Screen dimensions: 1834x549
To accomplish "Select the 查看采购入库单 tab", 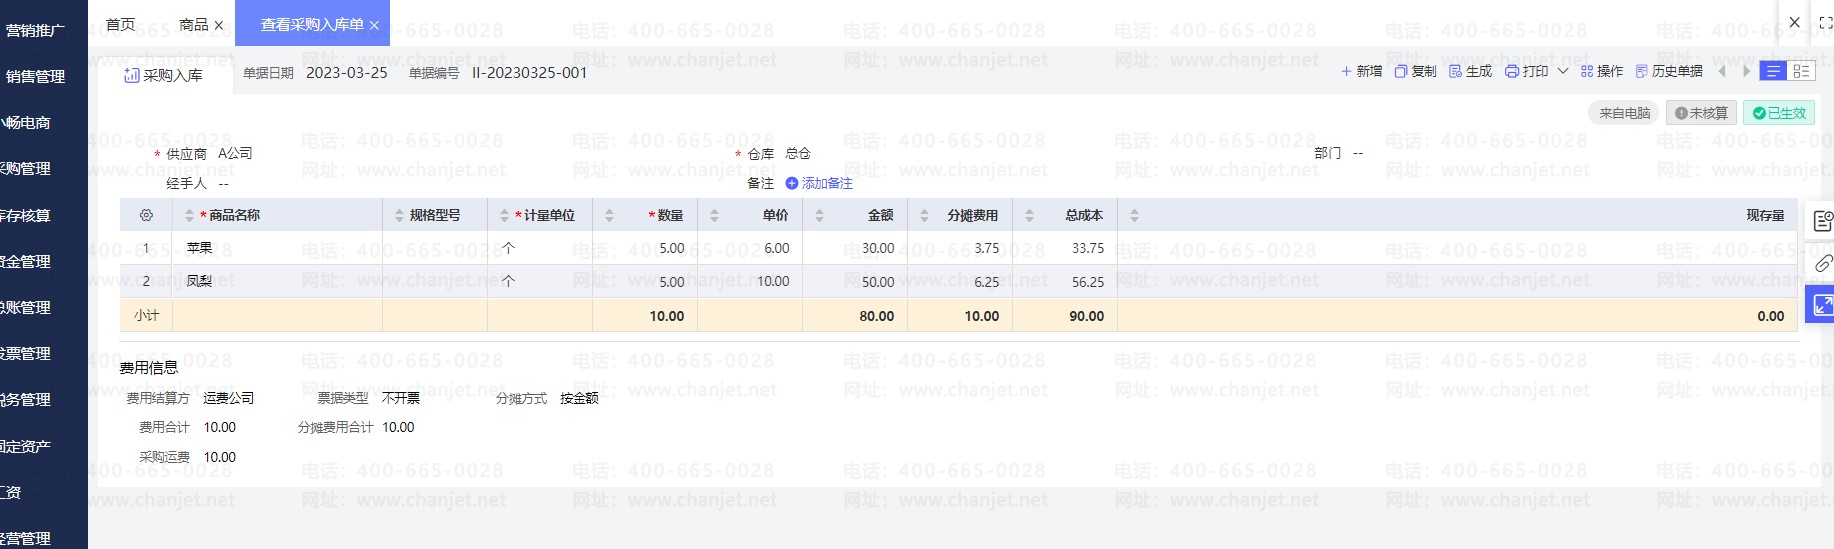I will point(312,24).
